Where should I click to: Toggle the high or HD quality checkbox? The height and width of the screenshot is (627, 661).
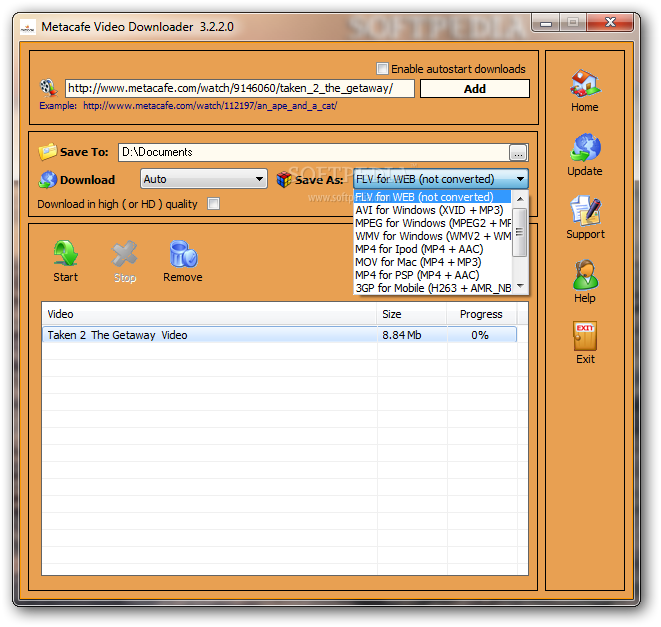(x=214, y=204)
